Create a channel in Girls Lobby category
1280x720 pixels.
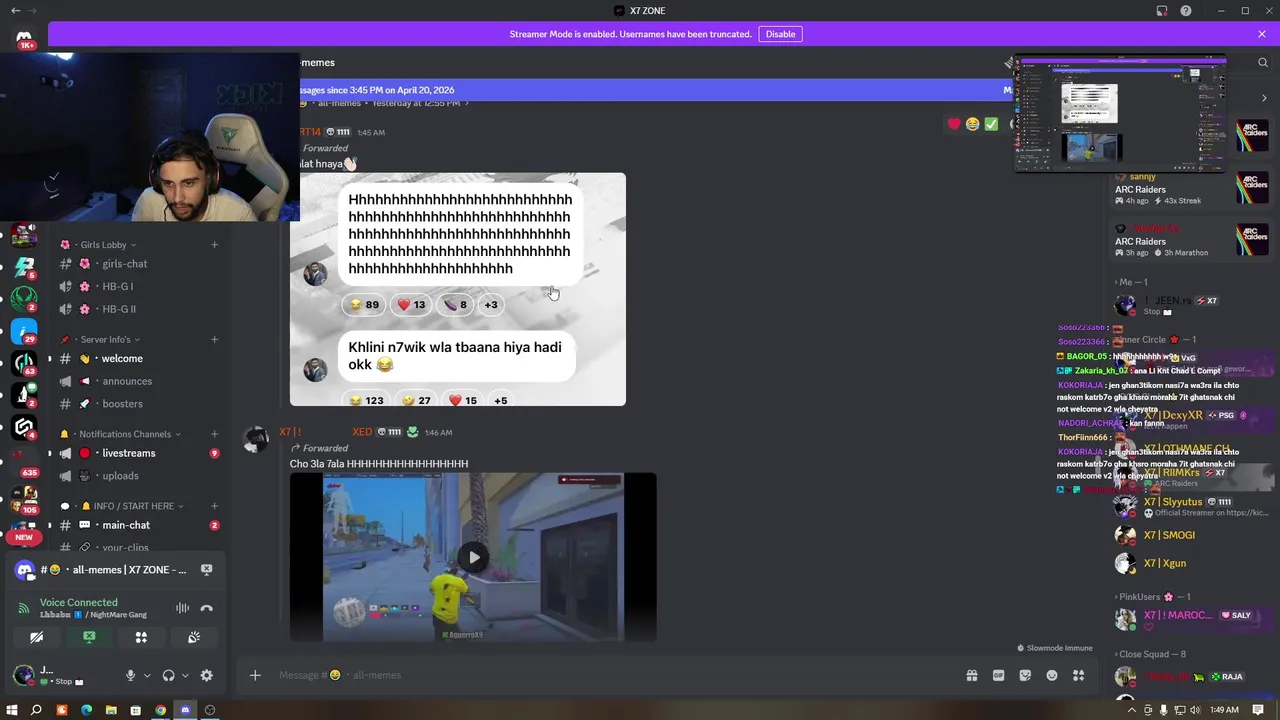pyautogui.click(x=214, y=245)
